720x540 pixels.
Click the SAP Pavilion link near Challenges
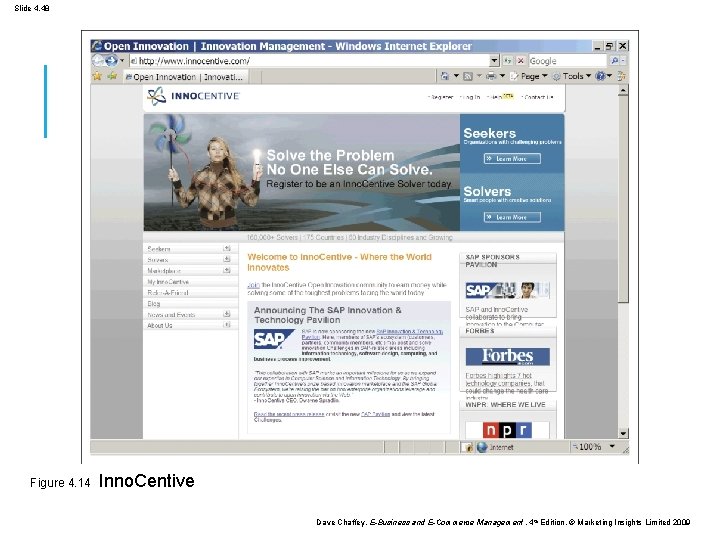tap(375, 414)
